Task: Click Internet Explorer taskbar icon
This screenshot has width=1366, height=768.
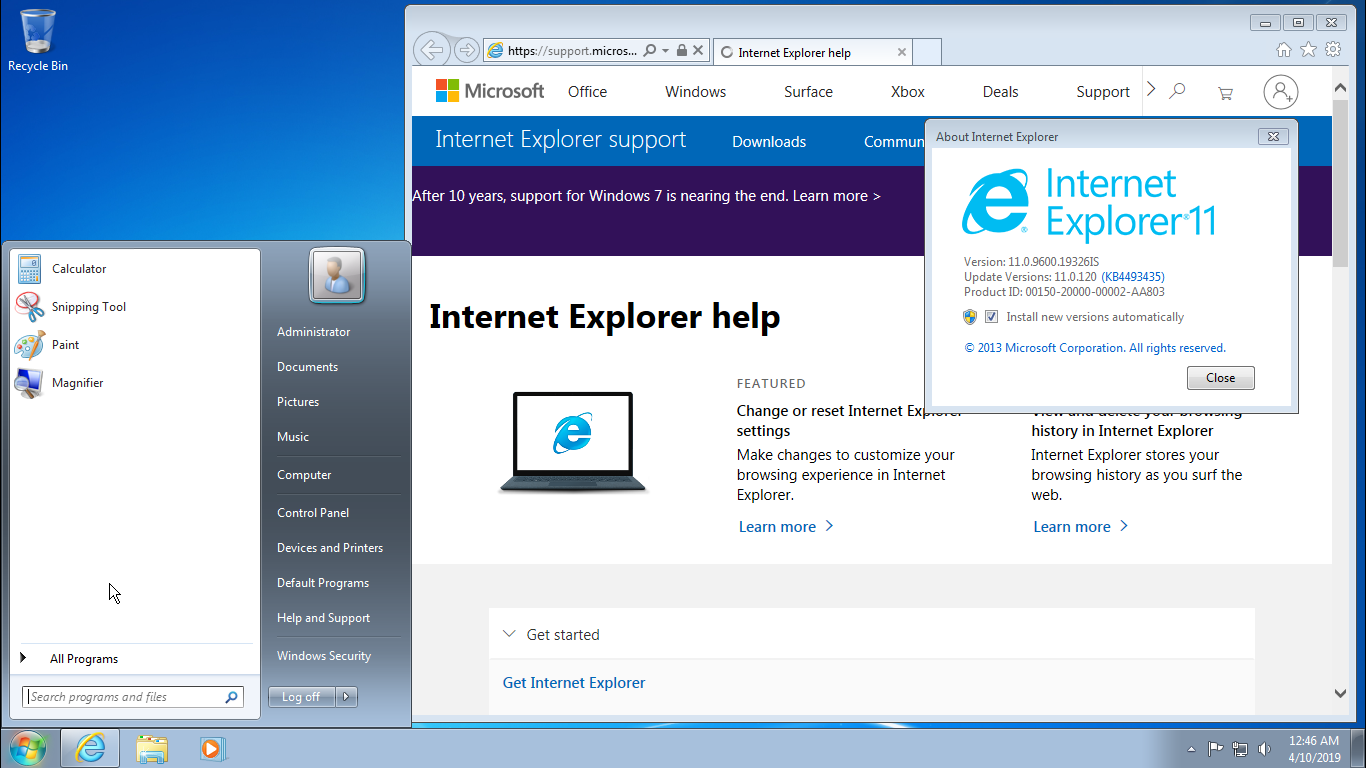Action: click(90, 748)
